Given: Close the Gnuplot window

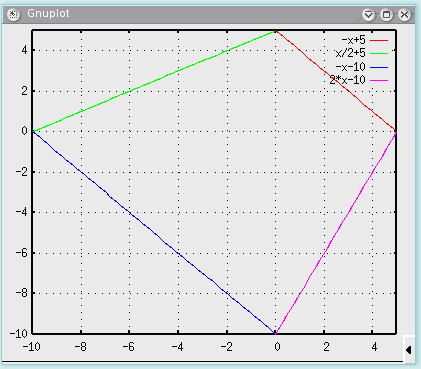Looking at the screenshot, I should coord(404,15).
